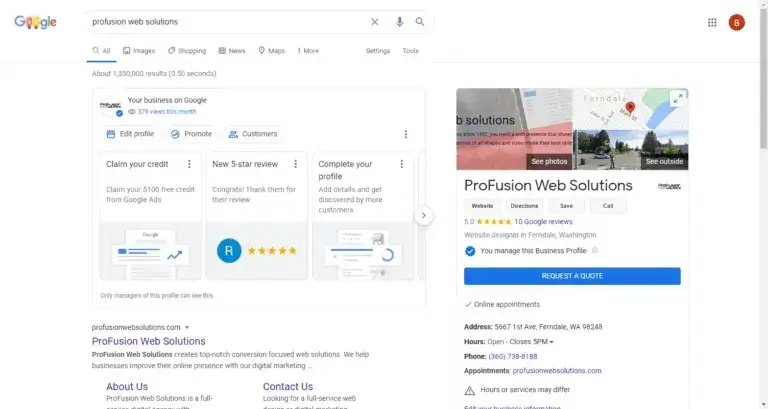Viewport: 768px width, 409px height.
Task: Open the 10 Google reviews link
Action: pos(543,221)
